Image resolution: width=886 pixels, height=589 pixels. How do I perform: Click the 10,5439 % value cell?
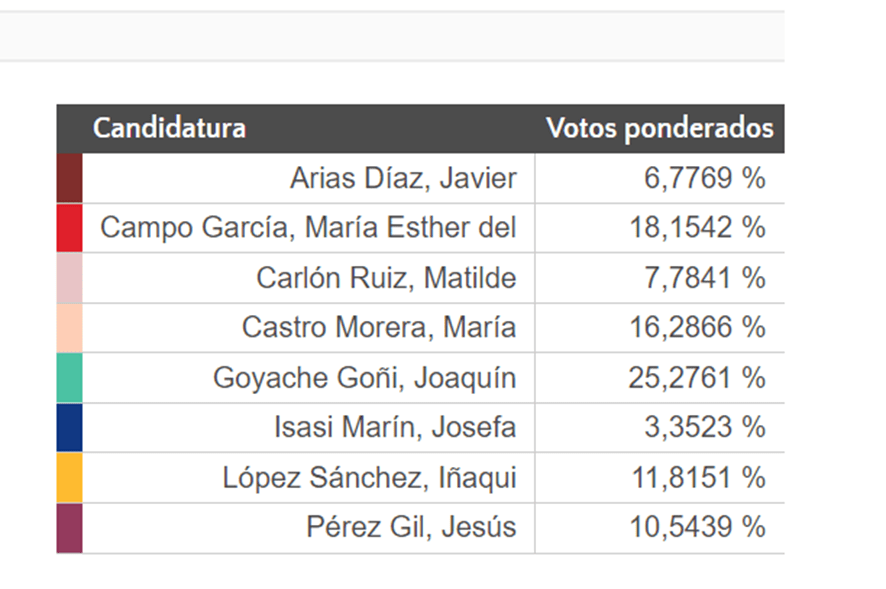pos(697,528)
